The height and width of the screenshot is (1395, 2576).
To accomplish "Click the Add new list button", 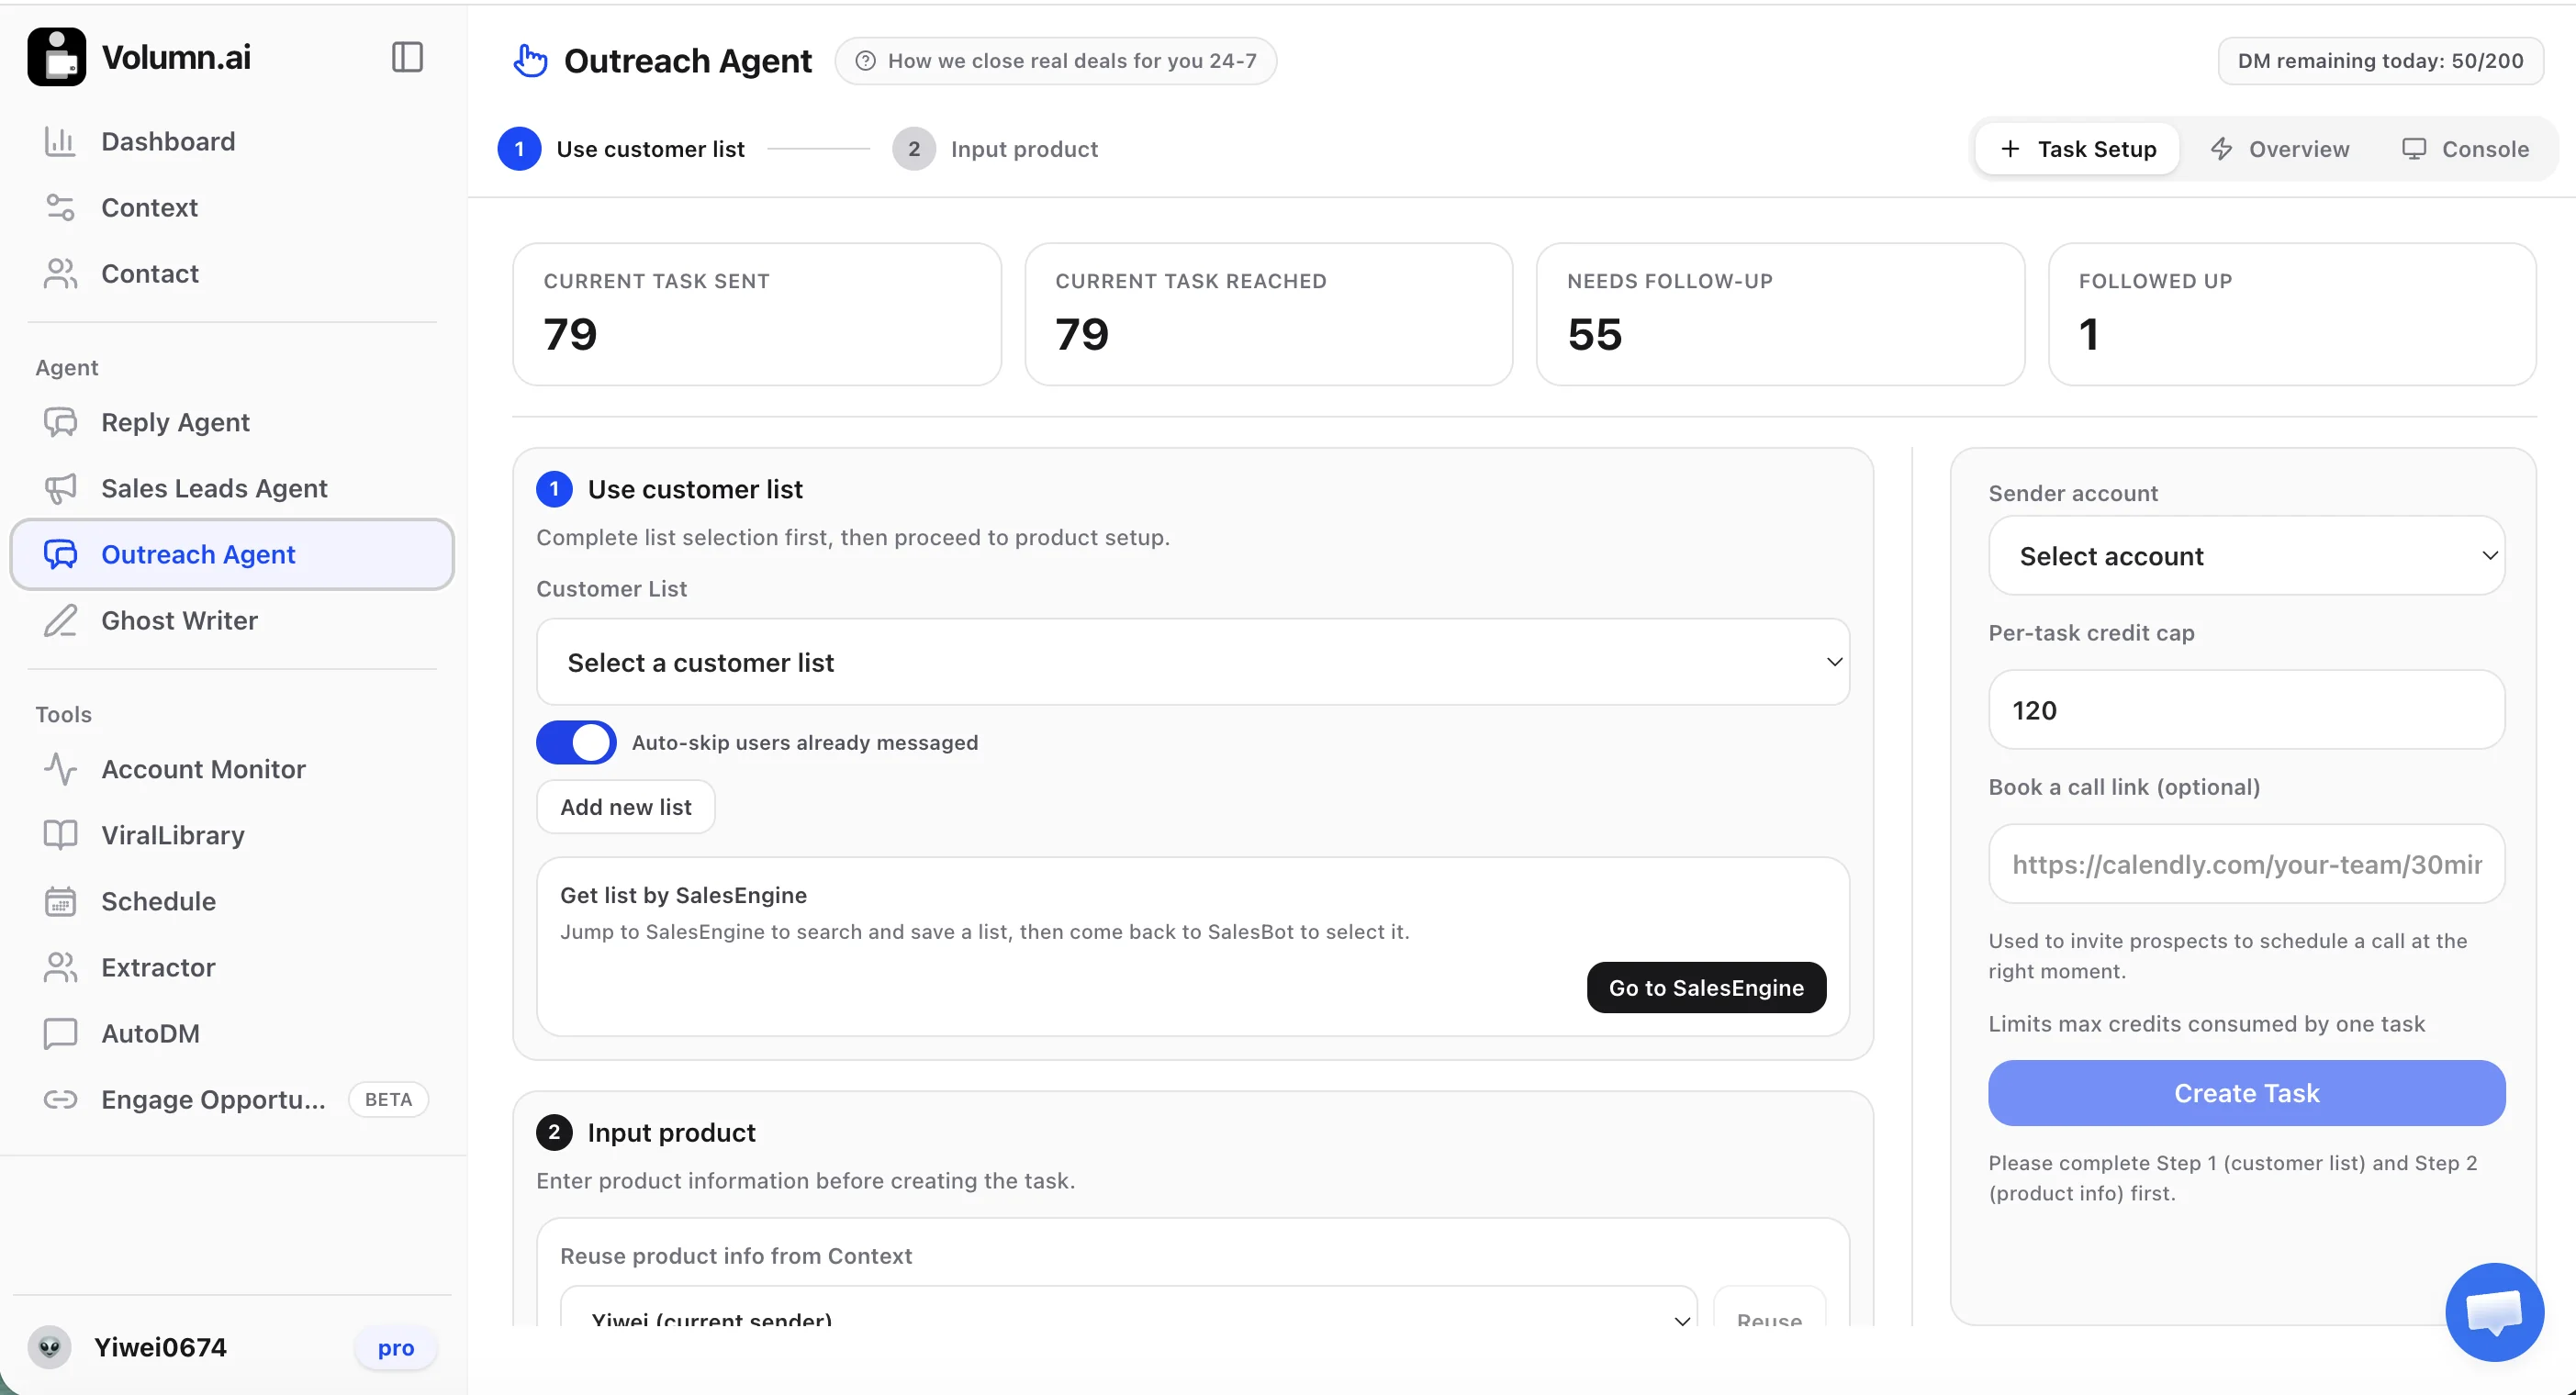I will click(x=626, y=807).
